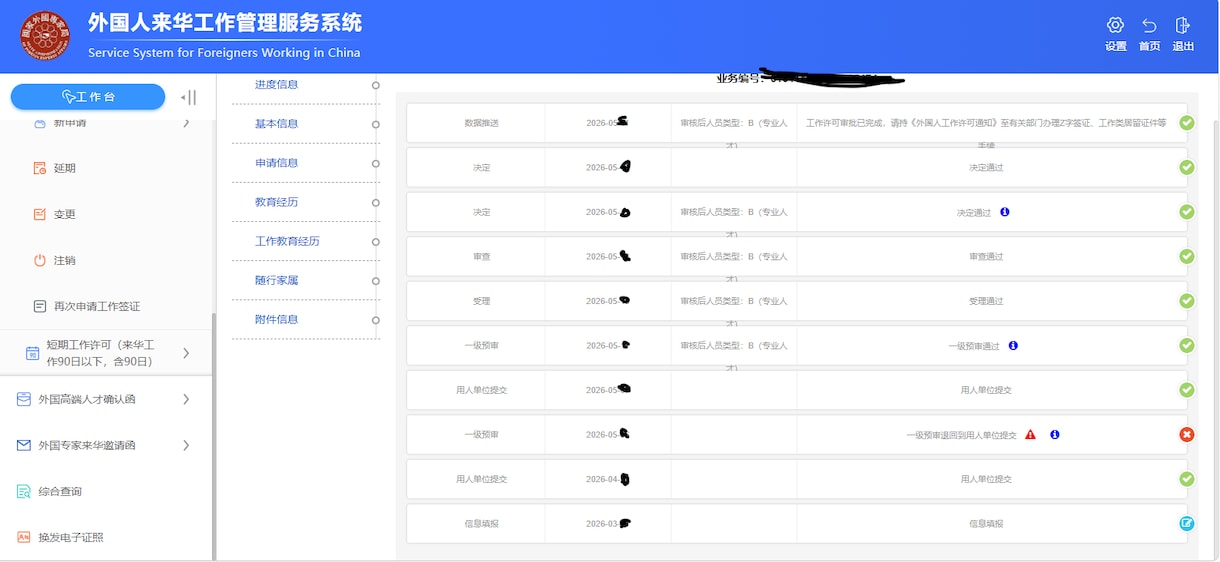The height and width of the screenshot is (562, 1220).
Task: Click the Service System for Foreigners subtitle
Action: [x=224, y=53]
